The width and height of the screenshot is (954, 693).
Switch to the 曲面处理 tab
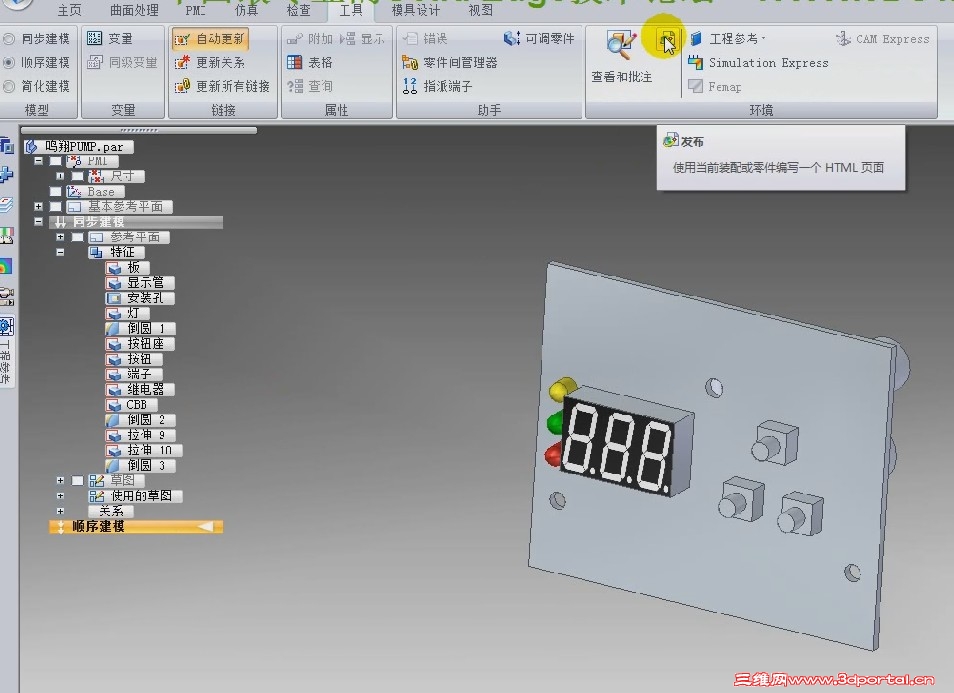pos(134,10)
